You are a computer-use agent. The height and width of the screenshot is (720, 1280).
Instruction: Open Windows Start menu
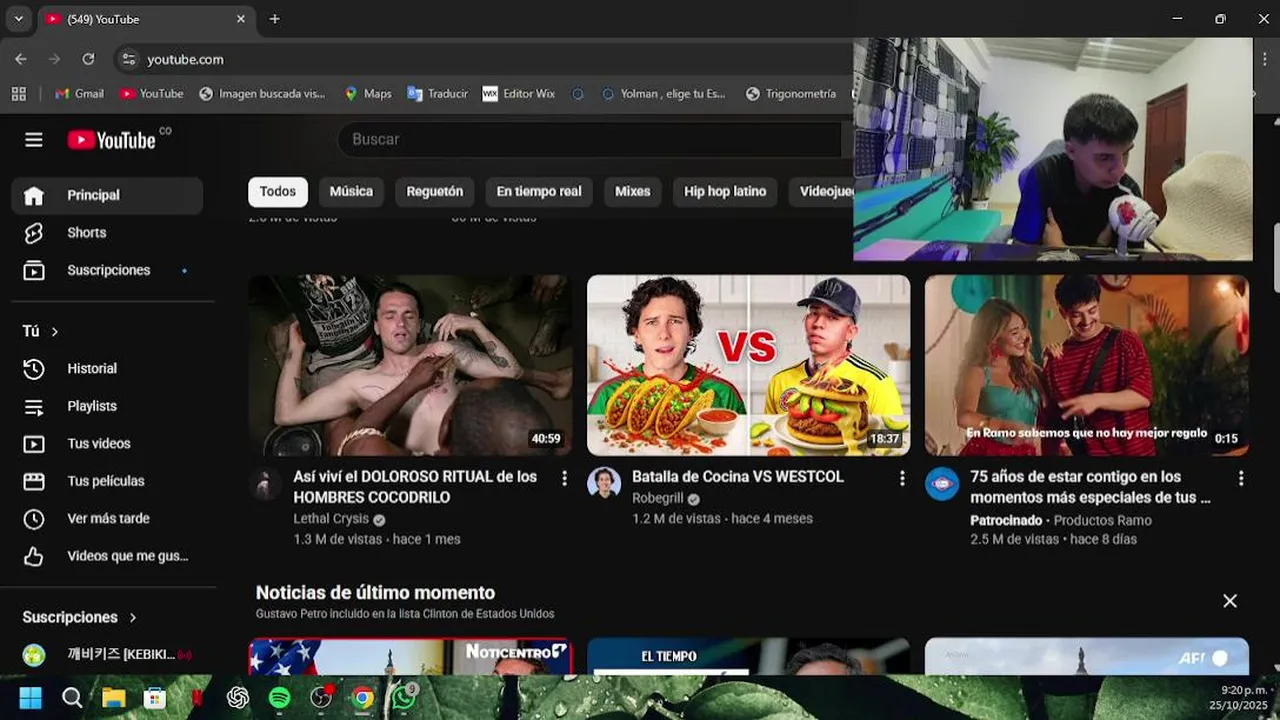(31, 698)
